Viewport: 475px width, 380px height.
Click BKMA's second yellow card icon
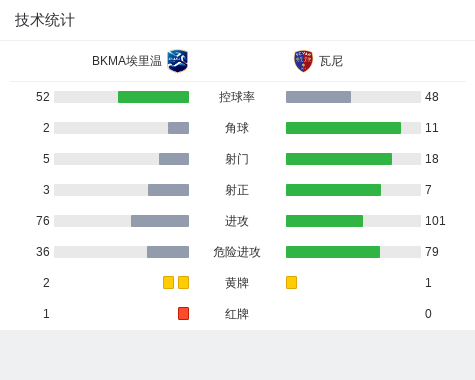(x=183, y=283)
